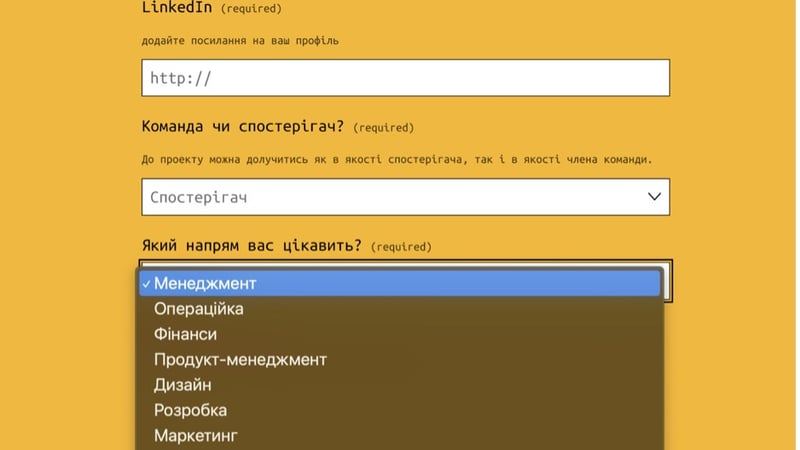The image size is (800, 450).
Task: Click the "додайте посилання на ваш профіль" hint
Action: point(240,41)
